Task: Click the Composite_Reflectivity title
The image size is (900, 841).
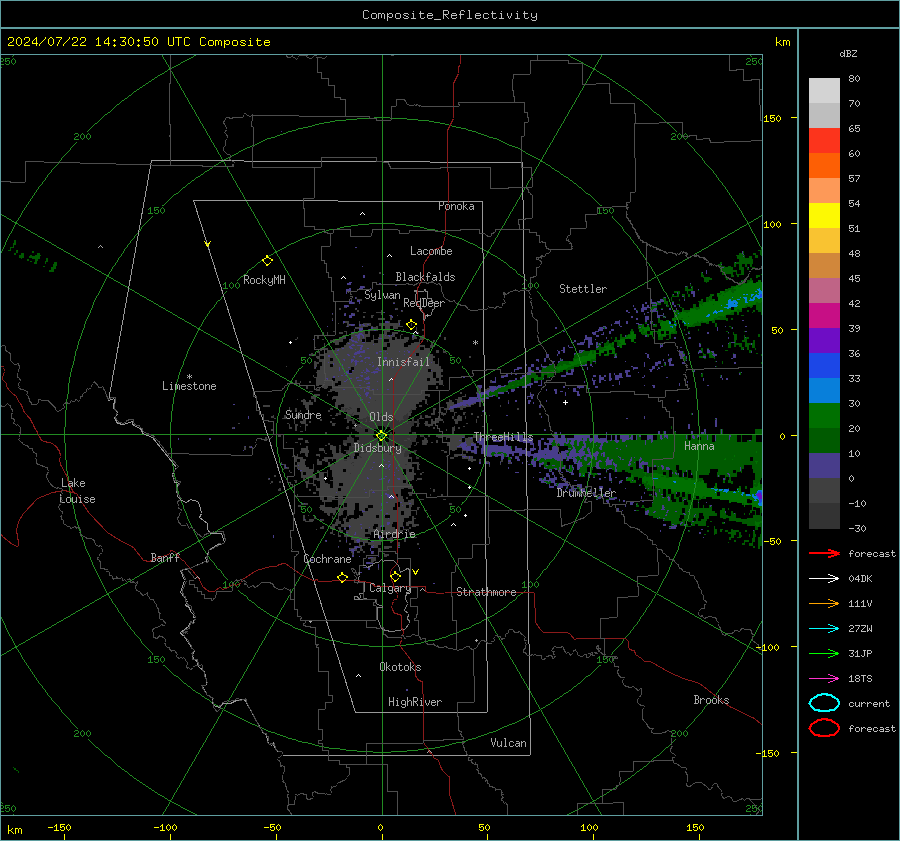Action: [x=450, y=15]
